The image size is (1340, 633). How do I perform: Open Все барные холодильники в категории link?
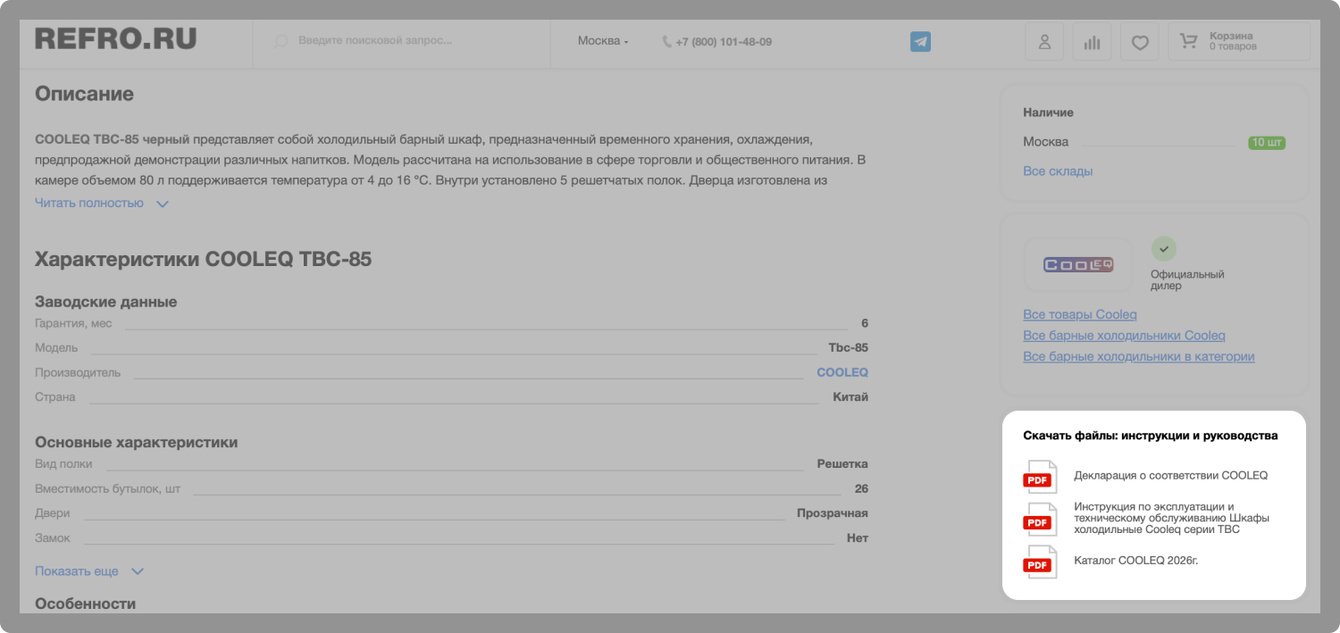1139,356
